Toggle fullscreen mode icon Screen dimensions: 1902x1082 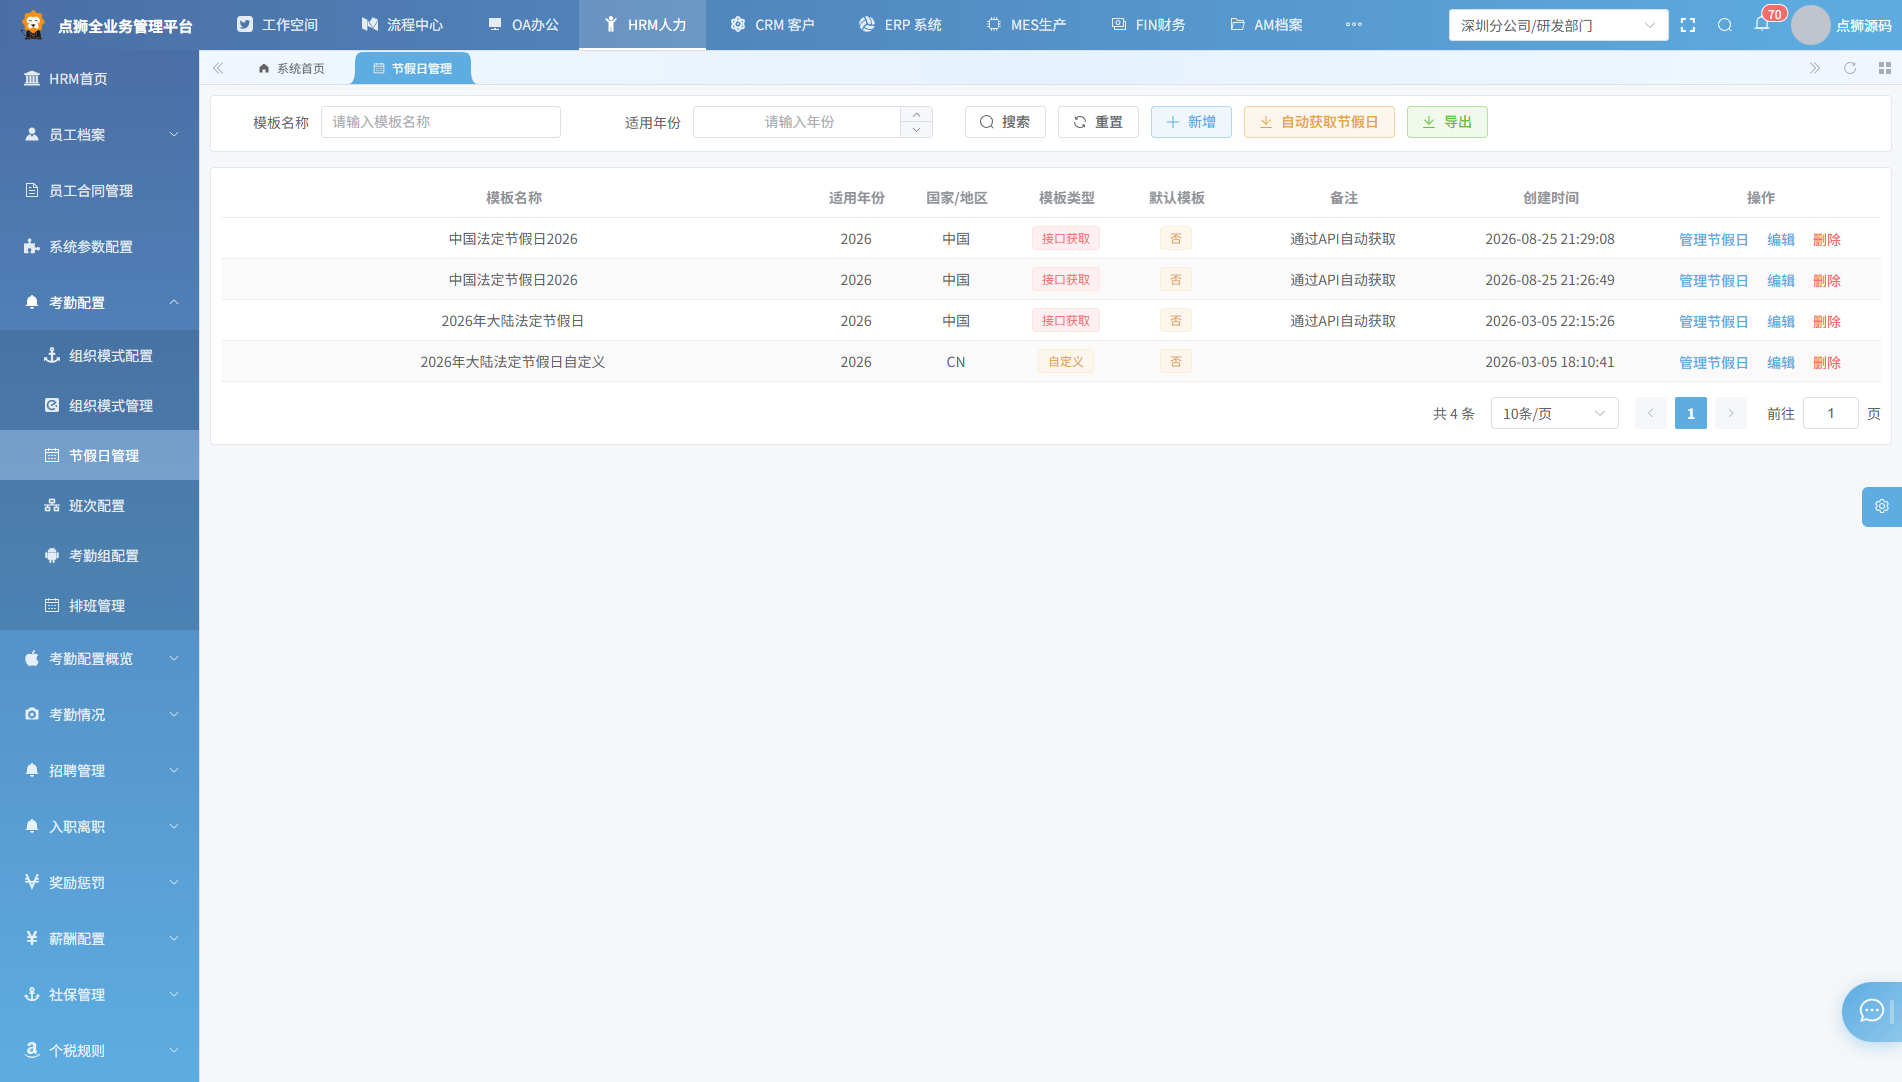1688,25
